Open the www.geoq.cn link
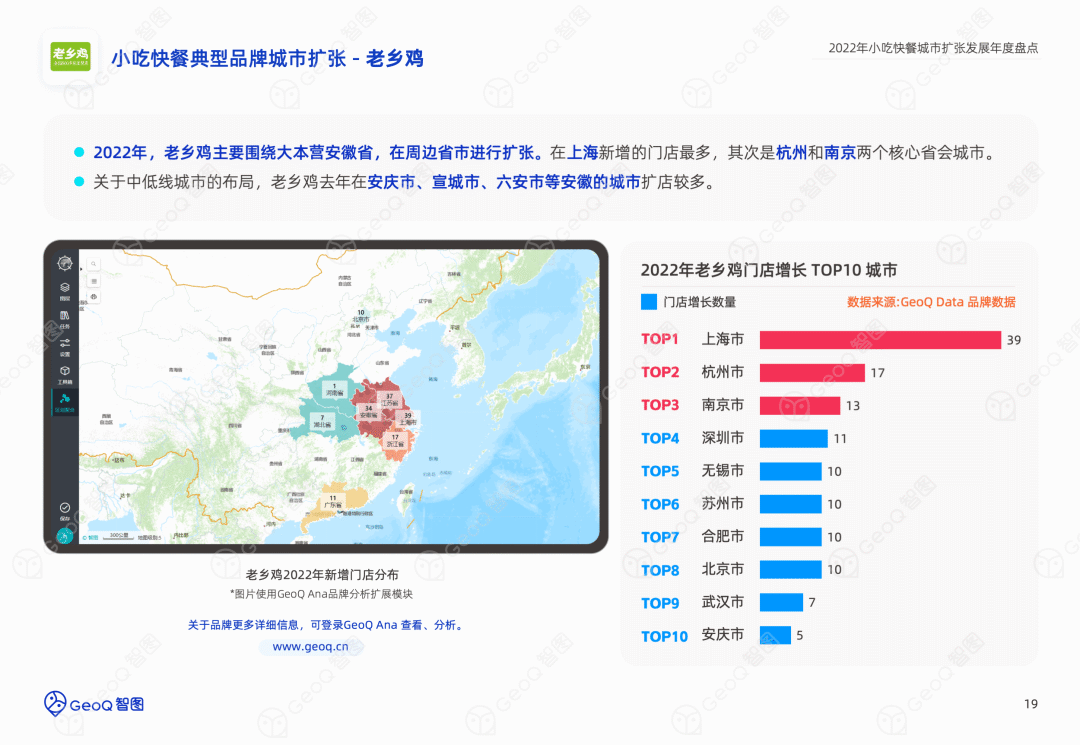This screenshot has height=745, width=1080. tap(311, 647)
